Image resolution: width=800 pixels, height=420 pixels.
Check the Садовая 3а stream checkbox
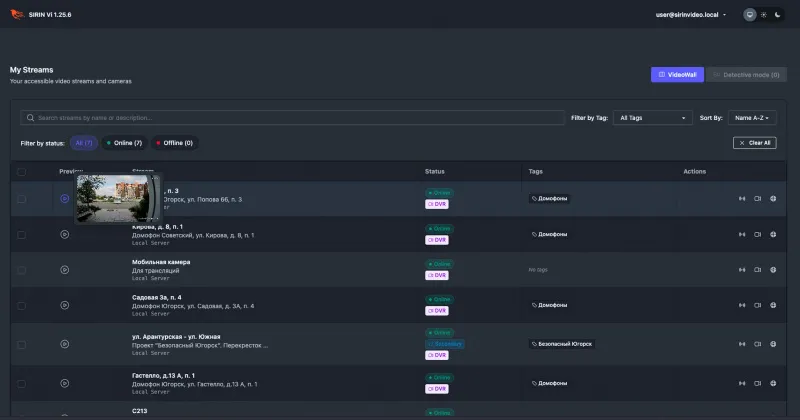(x=21, y=306)
